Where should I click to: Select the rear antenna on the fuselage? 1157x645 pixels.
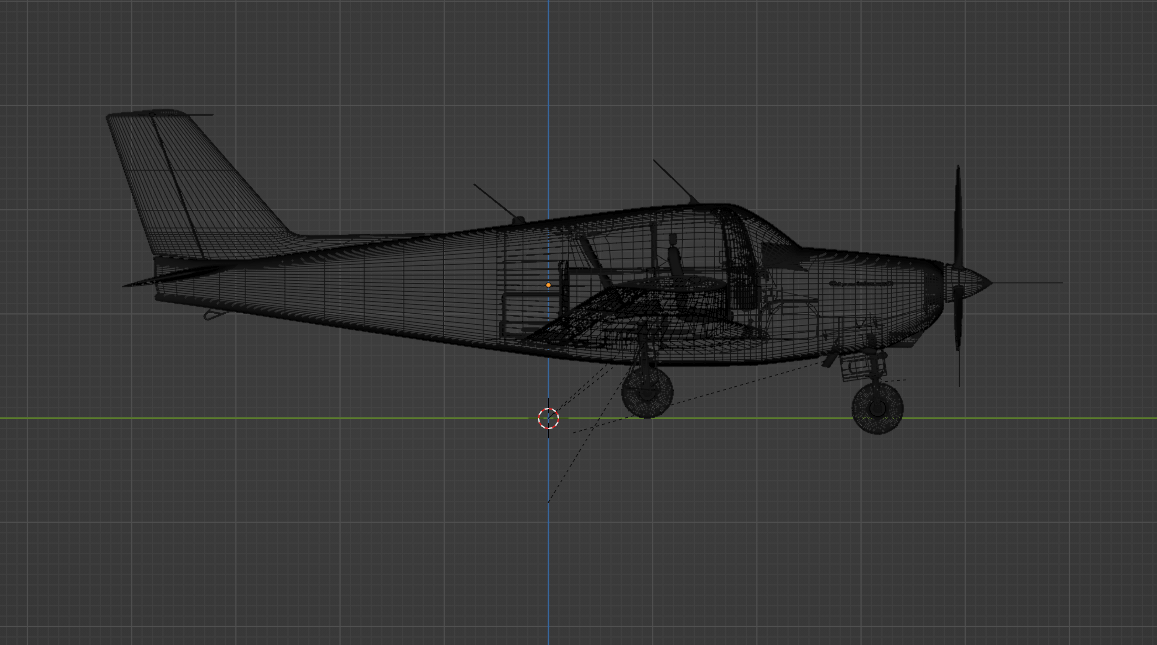click(x=499, y=204)
